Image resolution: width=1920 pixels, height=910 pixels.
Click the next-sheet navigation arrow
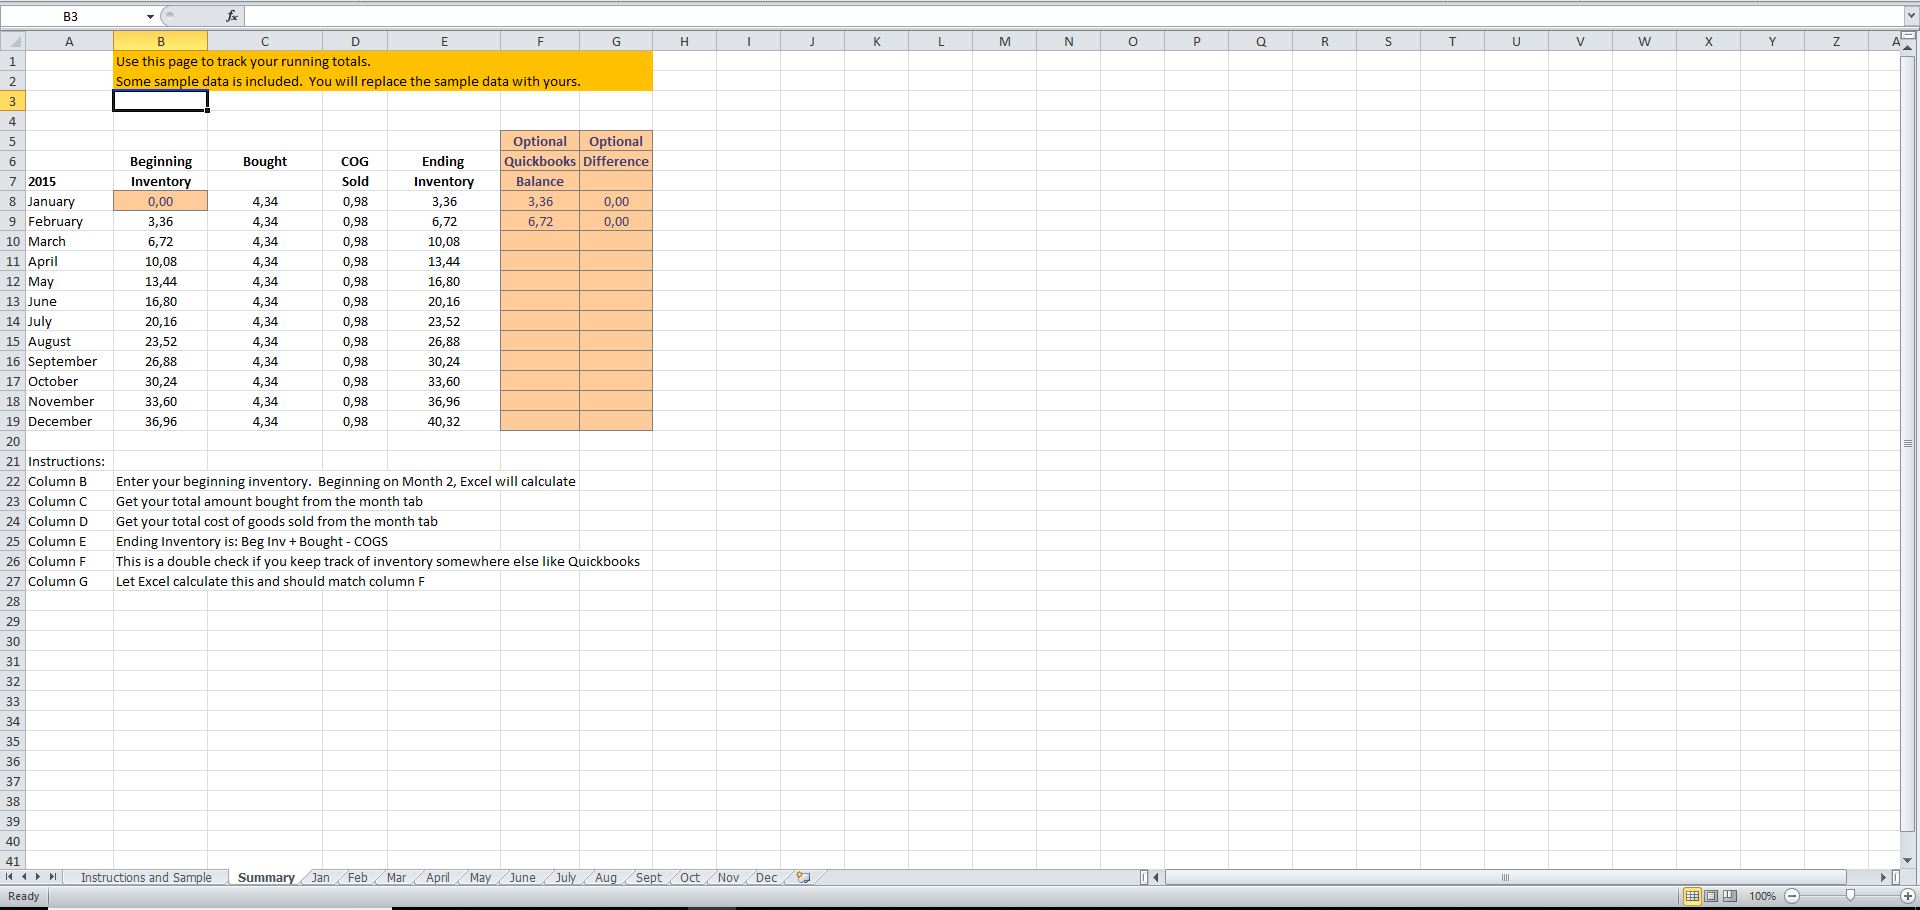tap(36, 877)
